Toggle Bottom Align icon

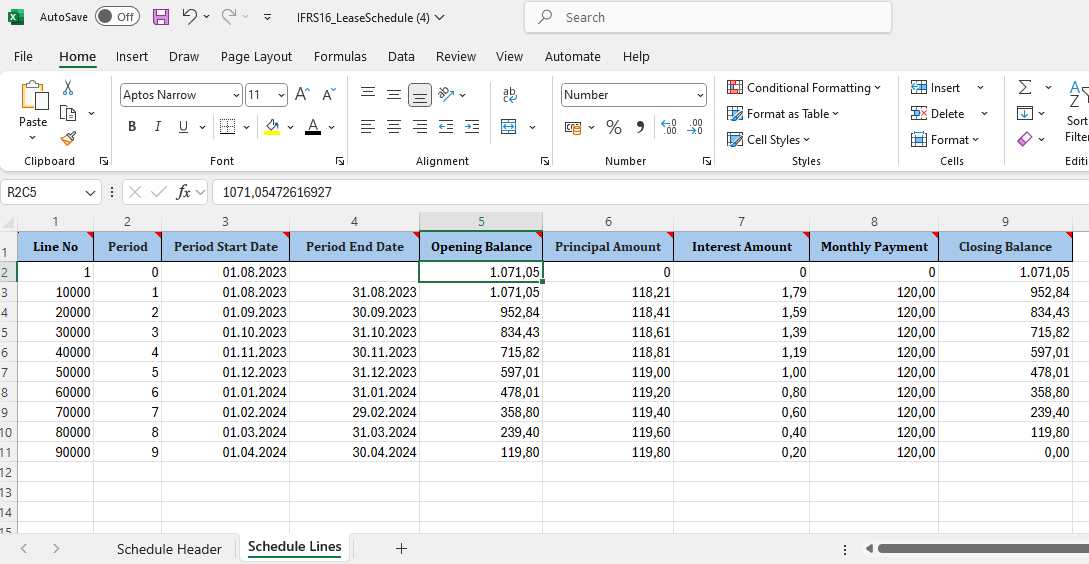point(419,94)
